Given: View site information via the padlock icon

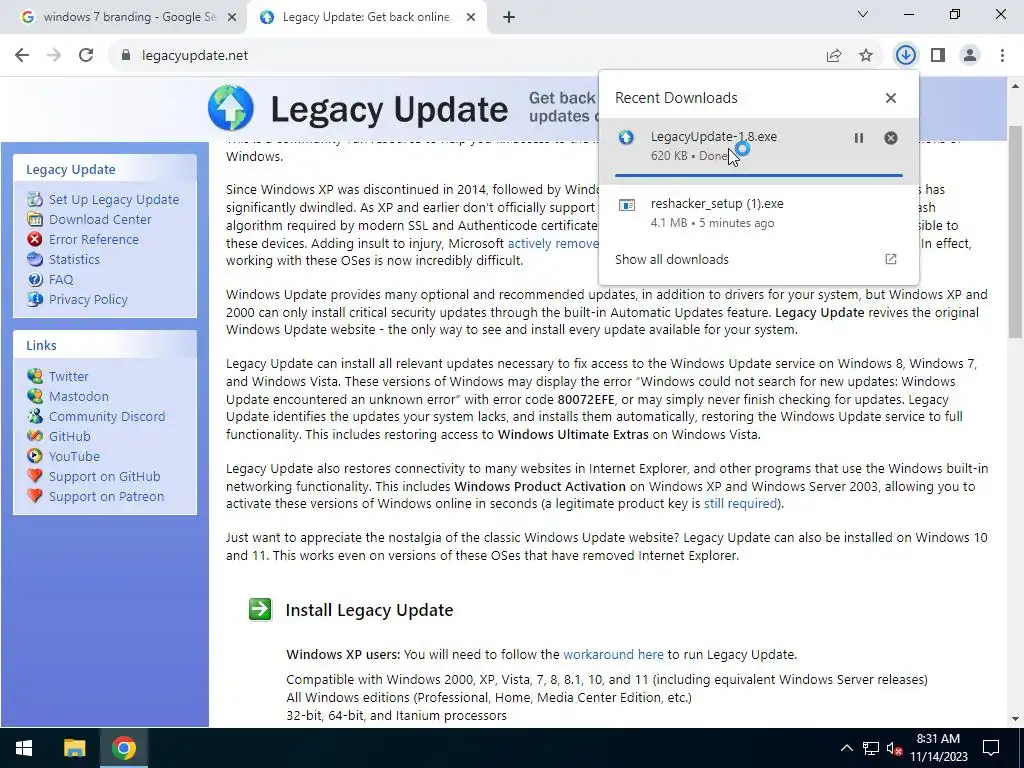Looking at the screenshot, I should point(126,56).
